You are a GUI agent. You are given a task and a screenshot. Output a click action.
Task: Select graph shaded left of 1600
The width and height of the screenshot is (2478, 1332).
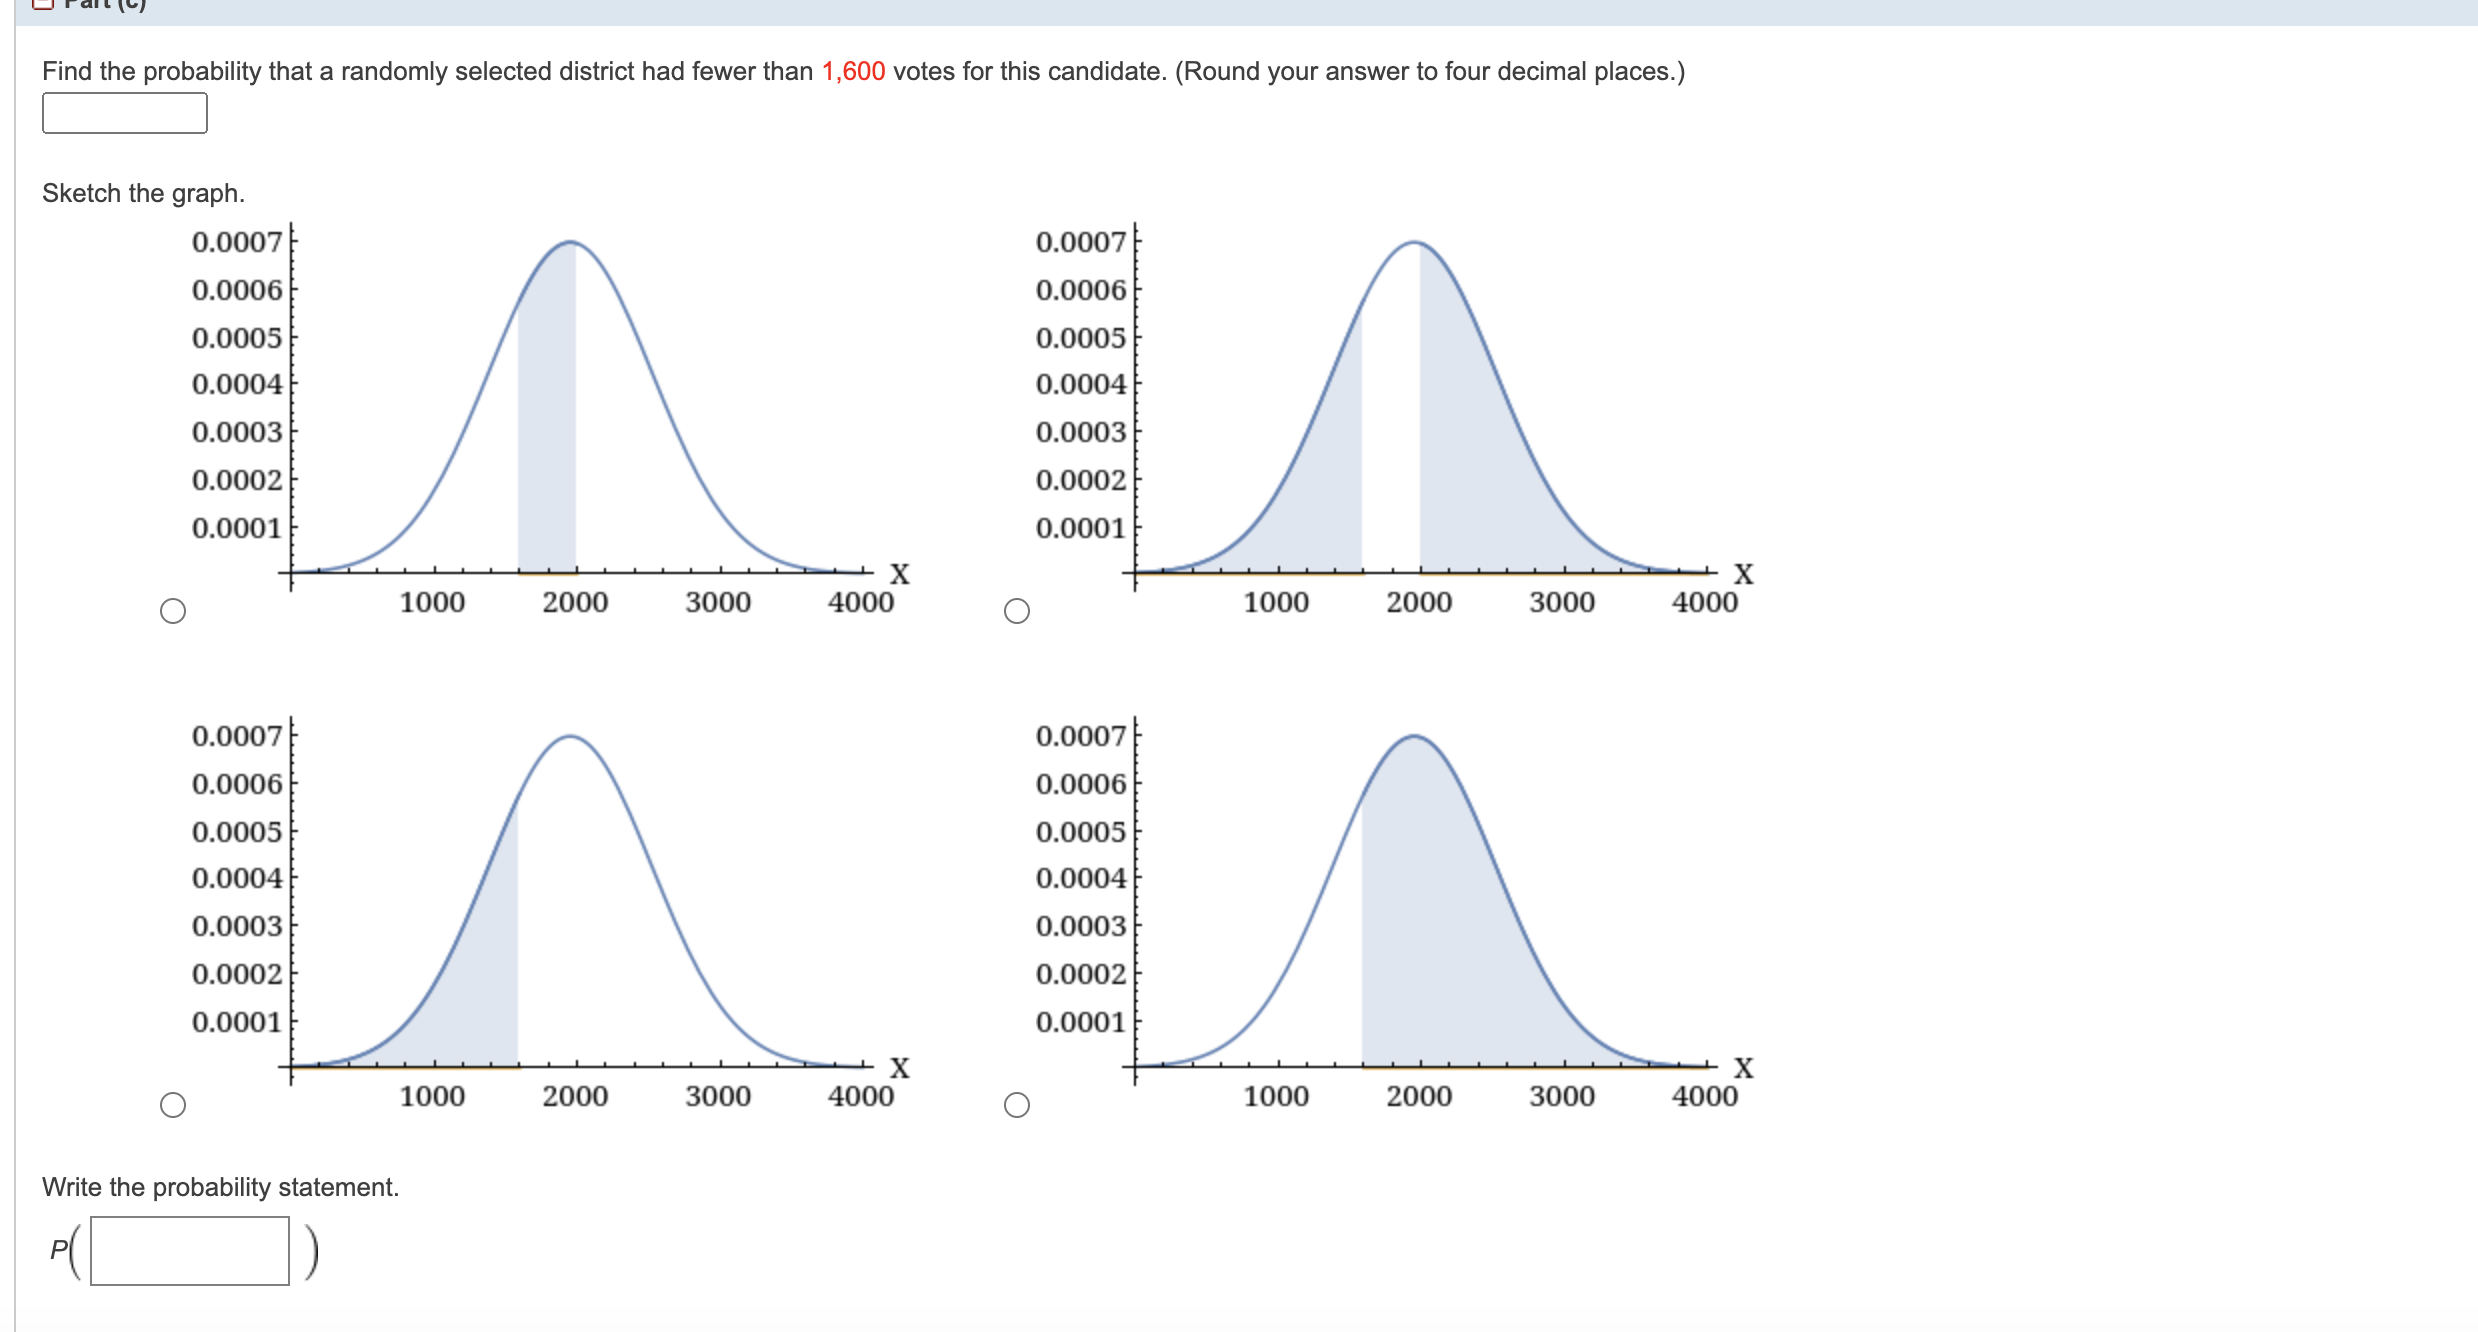click(x=173, y=1105)
